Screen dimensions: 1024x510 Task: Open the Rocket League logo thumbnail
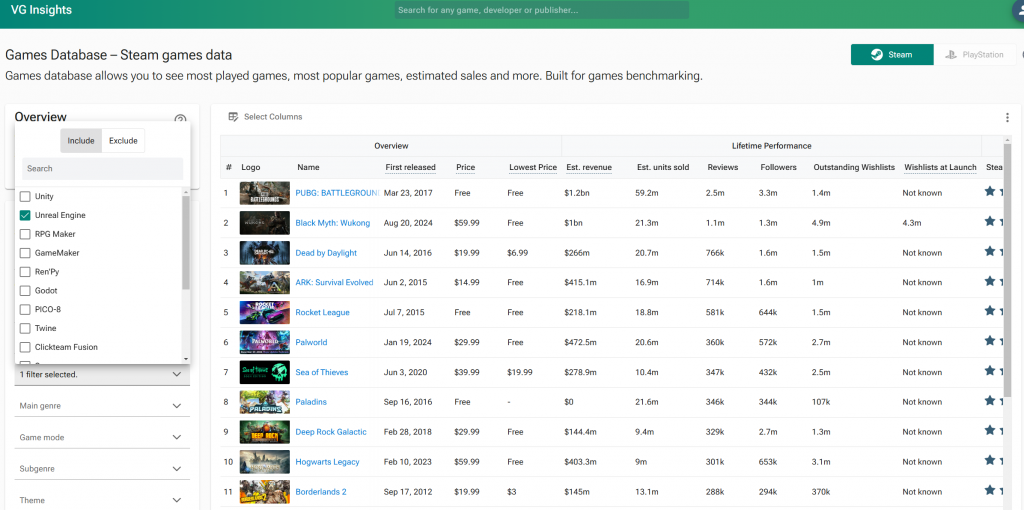[x=264, y=312]
